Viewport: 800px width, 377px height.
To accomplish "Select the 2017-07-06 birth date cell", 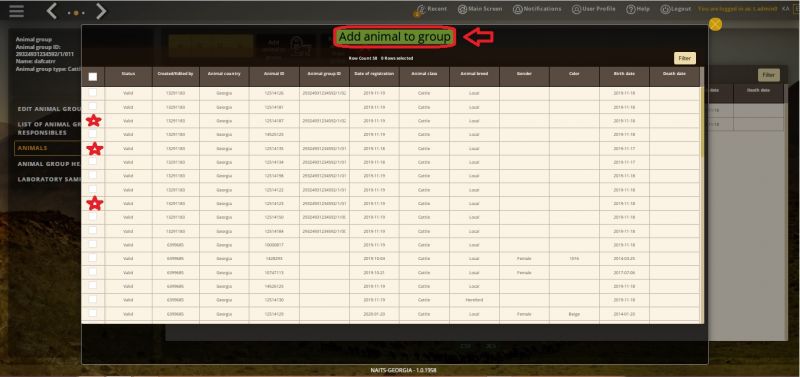I will 624,272.
